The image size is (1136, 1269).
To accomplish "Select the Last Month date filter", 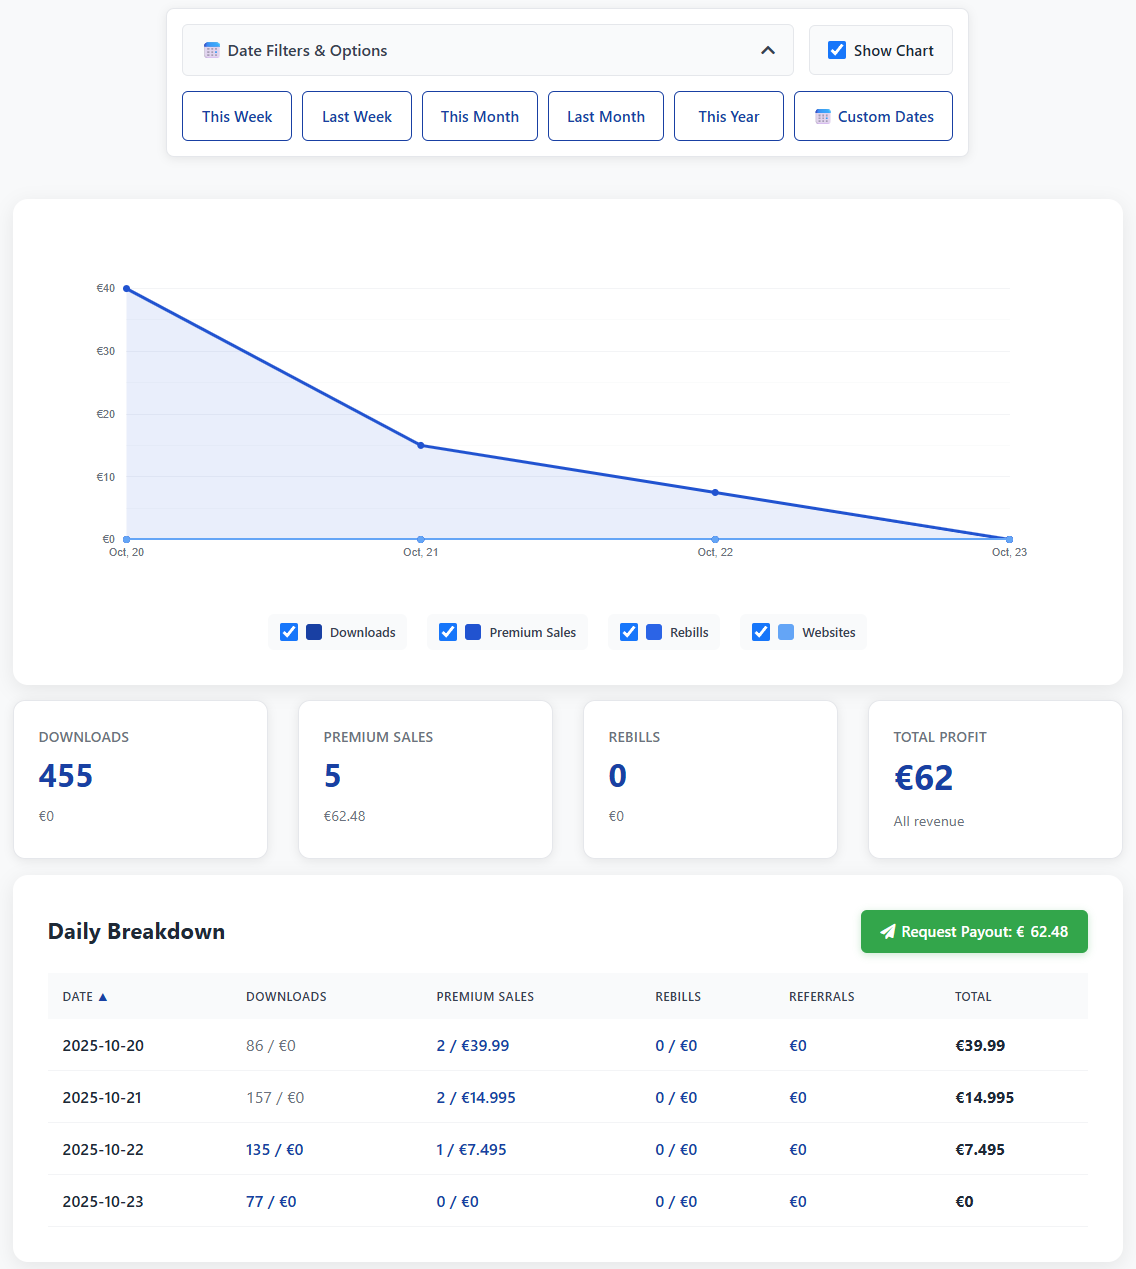I will [605, 116].
